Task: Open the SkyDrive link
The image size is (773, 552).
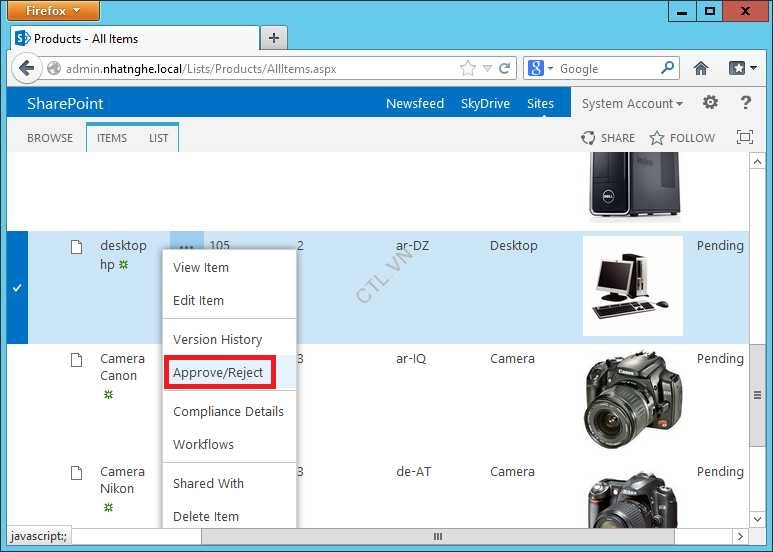Action: point(485,104)
